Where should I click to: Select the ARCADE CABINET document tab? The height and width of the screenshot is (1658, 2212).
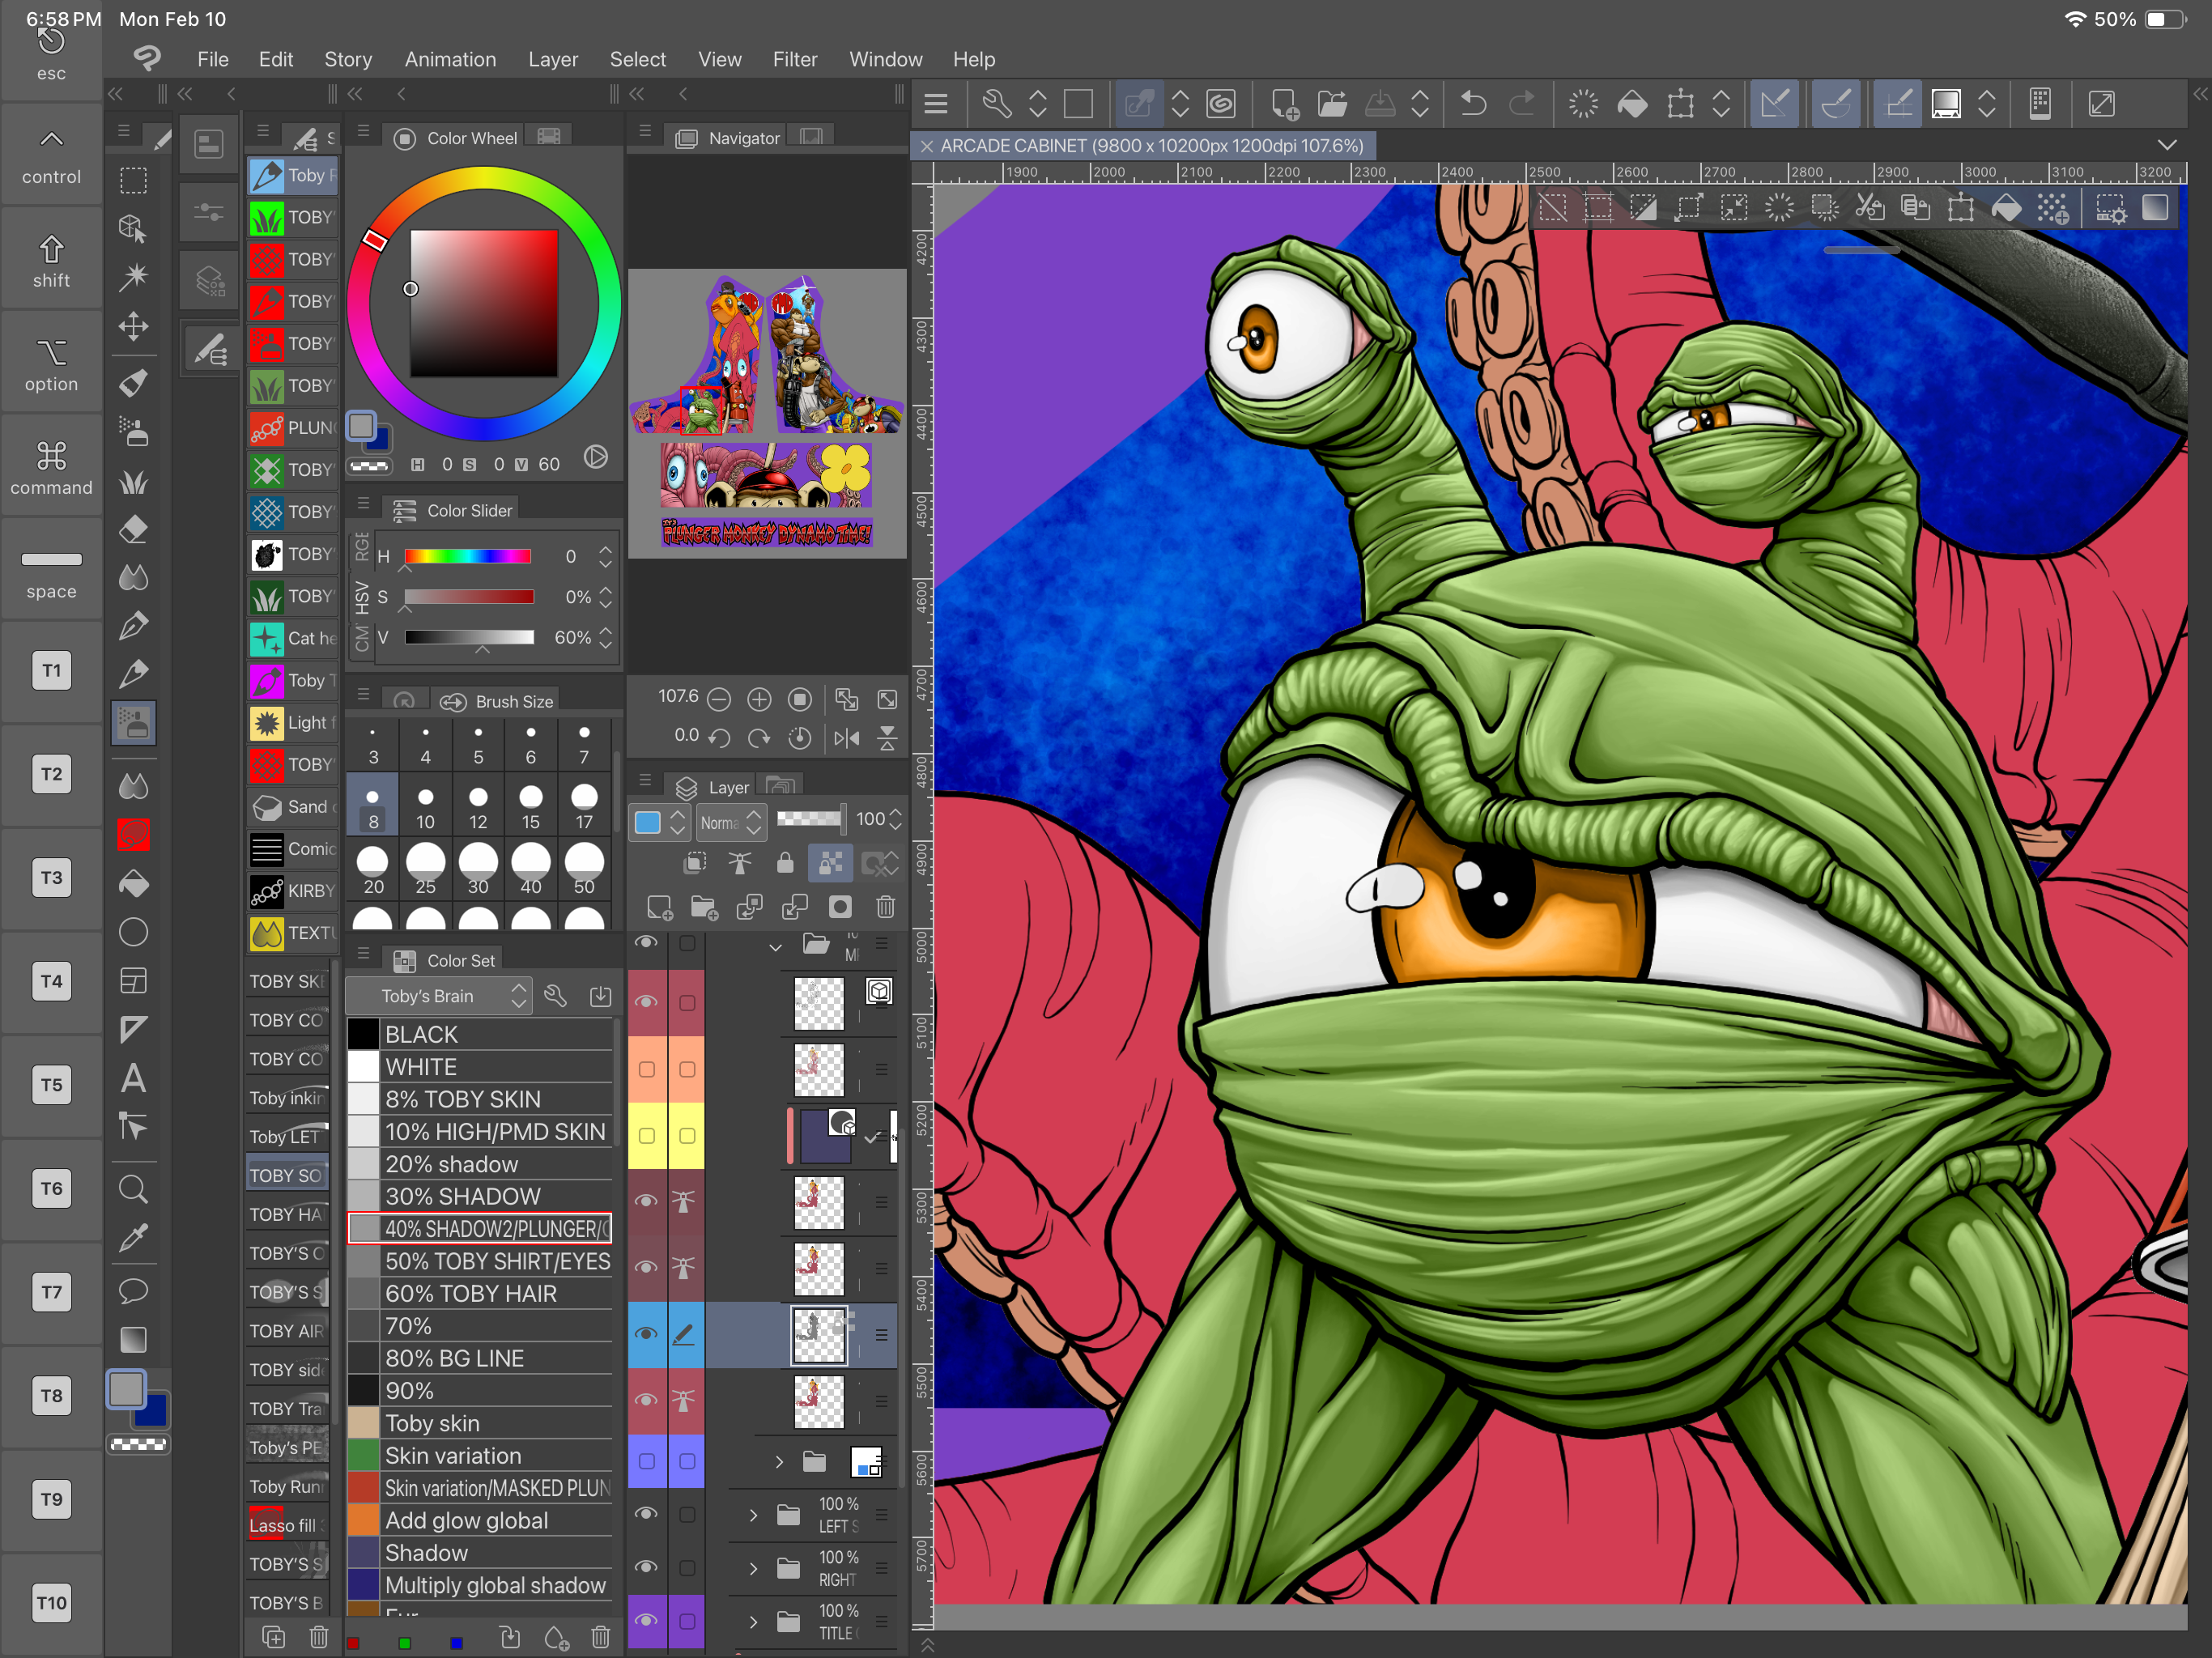tap(1144, 146)
